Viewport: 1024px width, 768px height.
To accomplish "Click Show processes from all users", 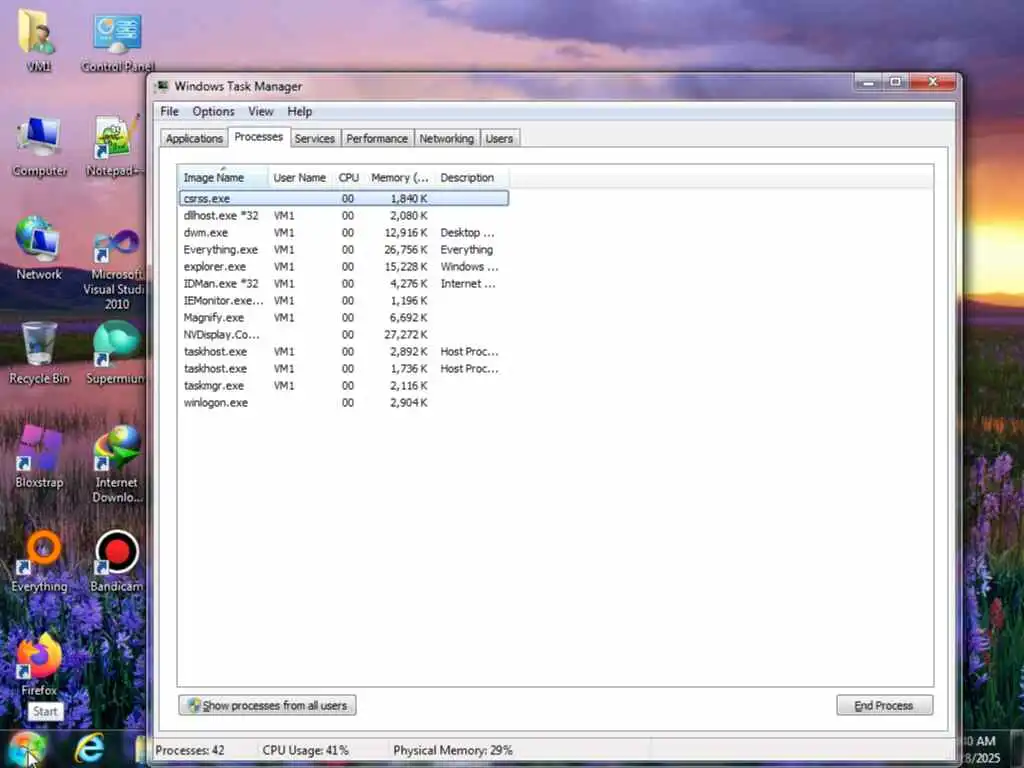I will (x=267, y=705).
